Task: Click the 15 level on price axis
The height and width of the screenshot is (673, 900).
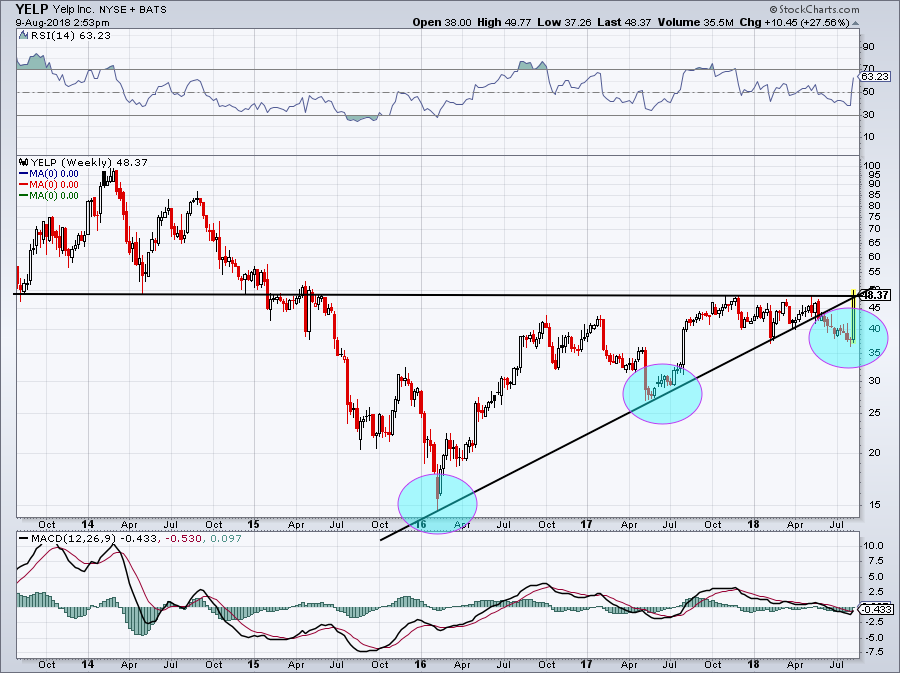Action: tap(874, 504)
